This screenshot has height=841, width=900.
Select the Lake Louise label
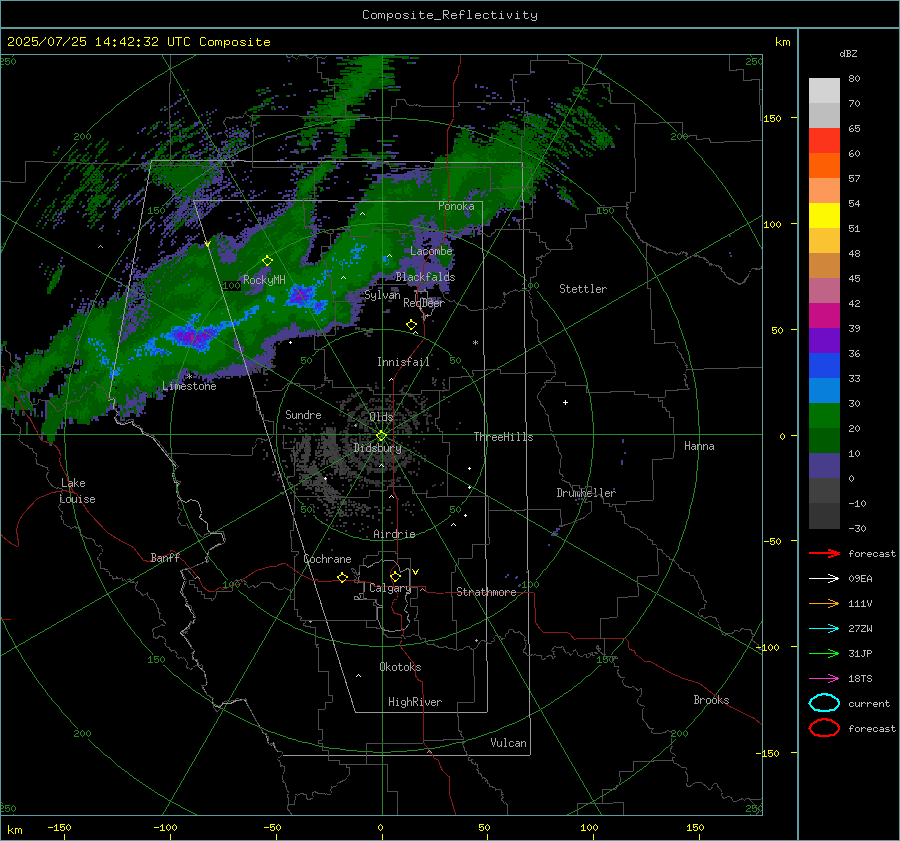(x=77, y=491)
